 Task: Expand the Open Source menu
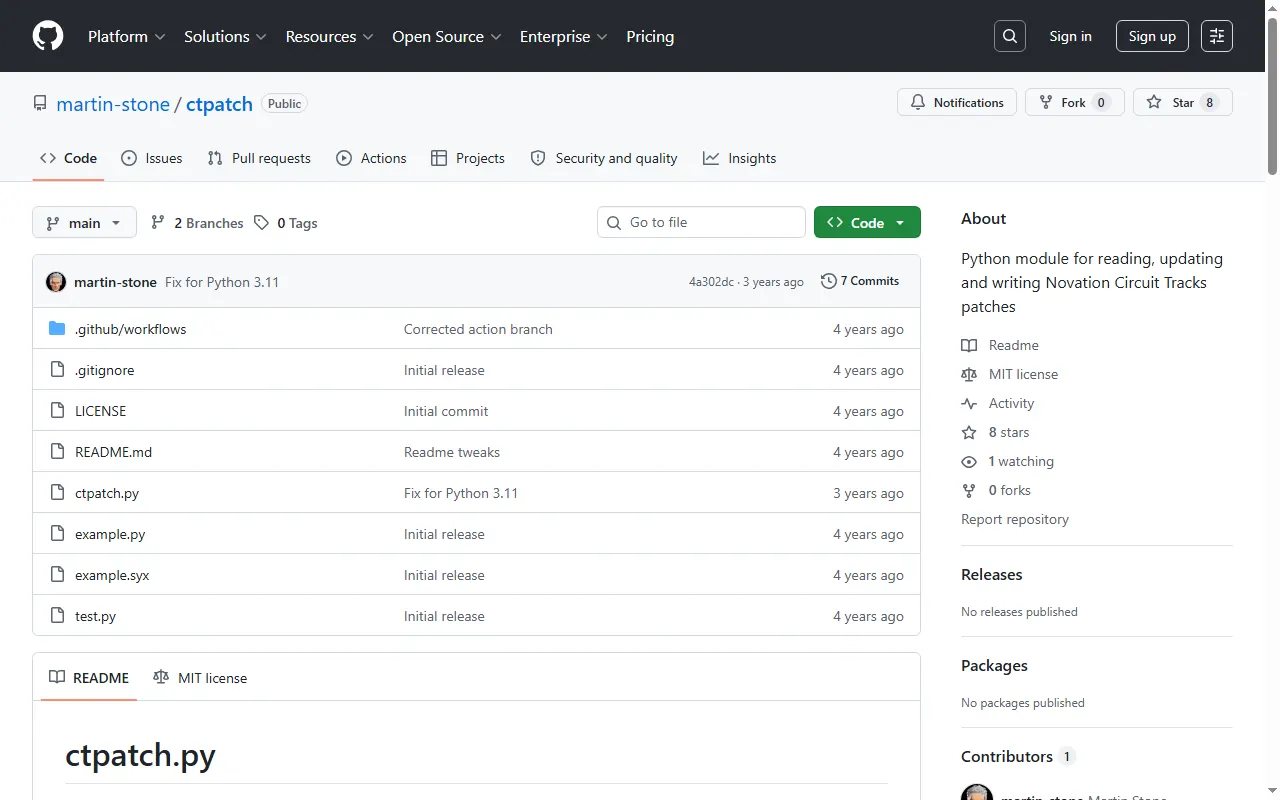(446, 36)
